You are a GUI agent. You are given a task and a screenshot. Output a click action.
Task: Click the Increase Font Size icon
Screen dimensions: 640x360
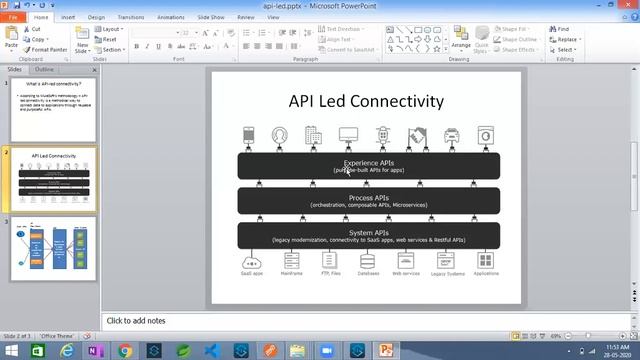pyautogui.click(x=205, y=33)
